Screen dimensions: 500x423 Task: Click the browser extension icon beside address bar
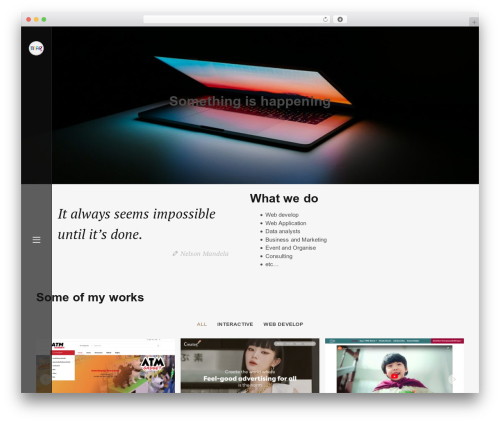[x=340, y=19]
